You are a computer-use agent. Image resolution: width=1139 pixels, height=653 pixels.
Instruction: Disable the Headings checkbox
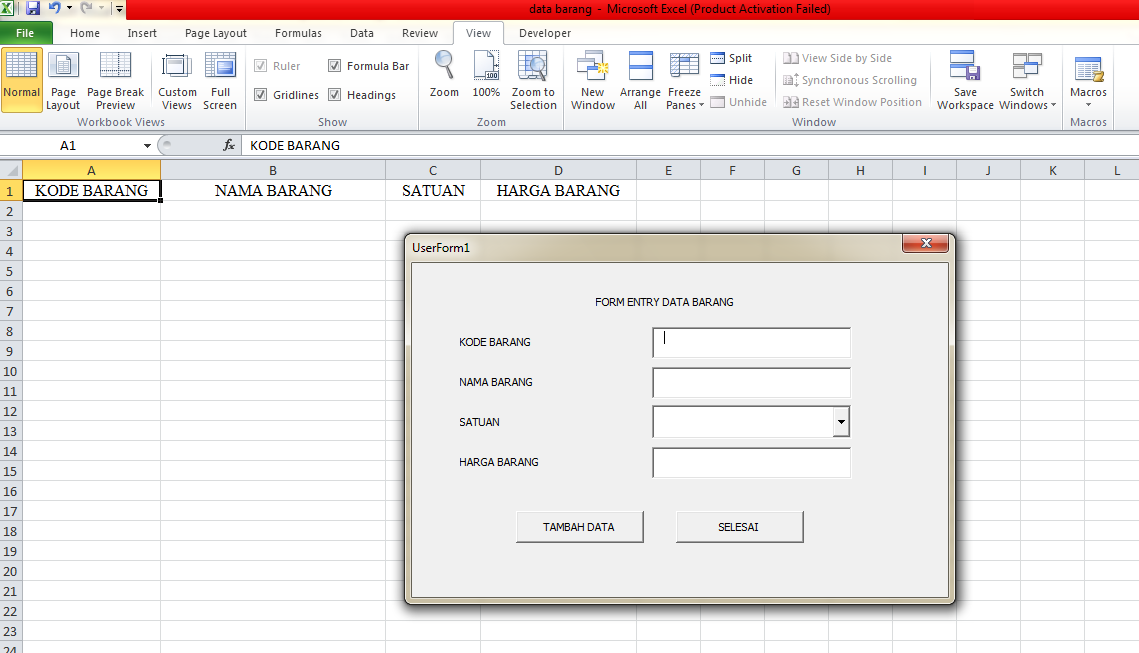[334, 94]
